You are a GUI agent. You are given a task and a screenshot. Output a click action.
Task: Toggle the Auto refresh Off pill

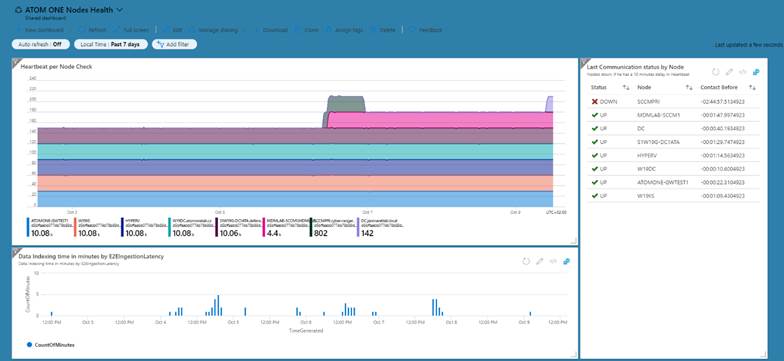pos(40,44)
